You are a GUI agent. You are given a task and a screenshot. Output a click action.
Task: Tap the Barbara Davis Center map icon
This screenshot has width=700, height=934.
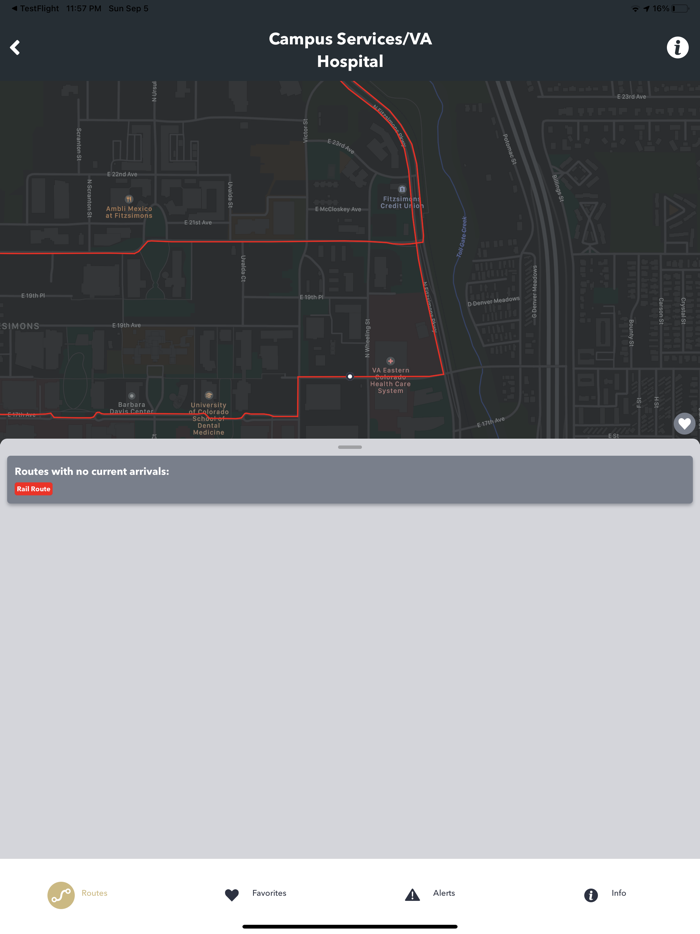tap(132, 396)
